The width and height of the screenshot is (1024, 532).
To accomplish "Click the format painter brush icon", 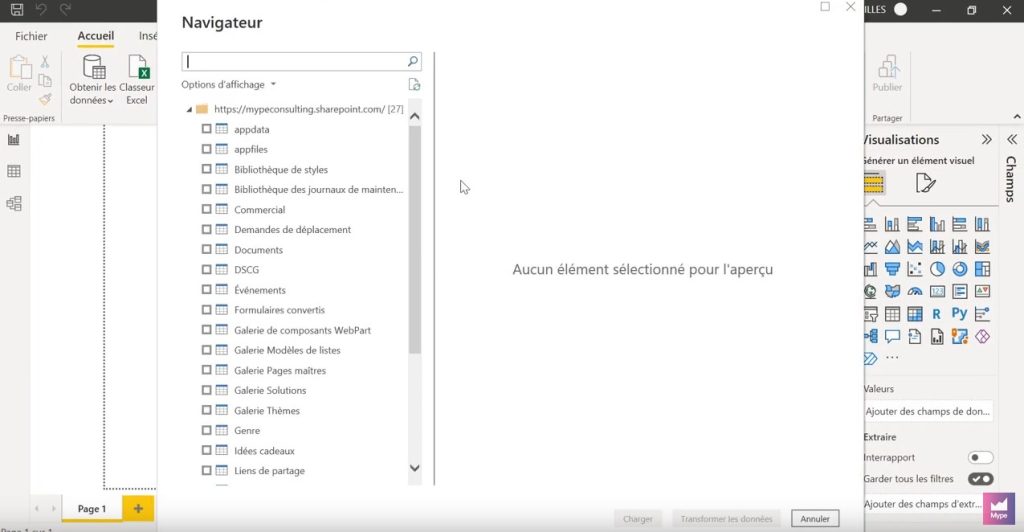I will point(44,99).
